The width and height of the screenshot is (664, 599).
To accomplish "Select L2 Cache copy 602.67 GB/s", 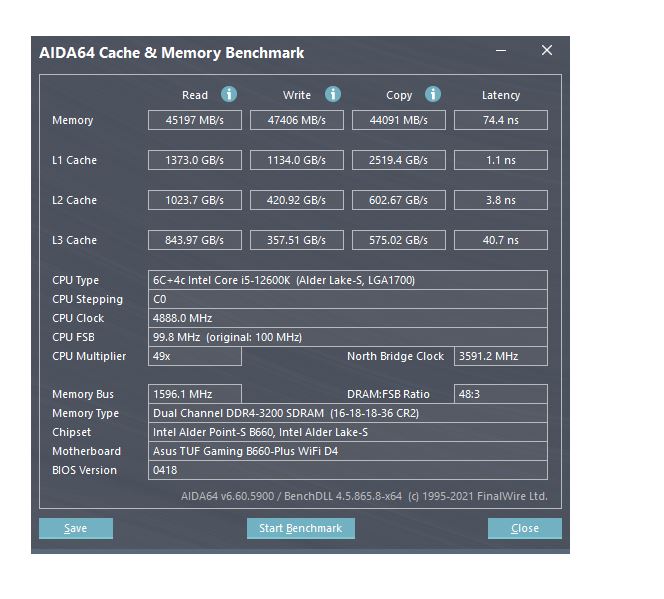I will [x=399, y=200].
